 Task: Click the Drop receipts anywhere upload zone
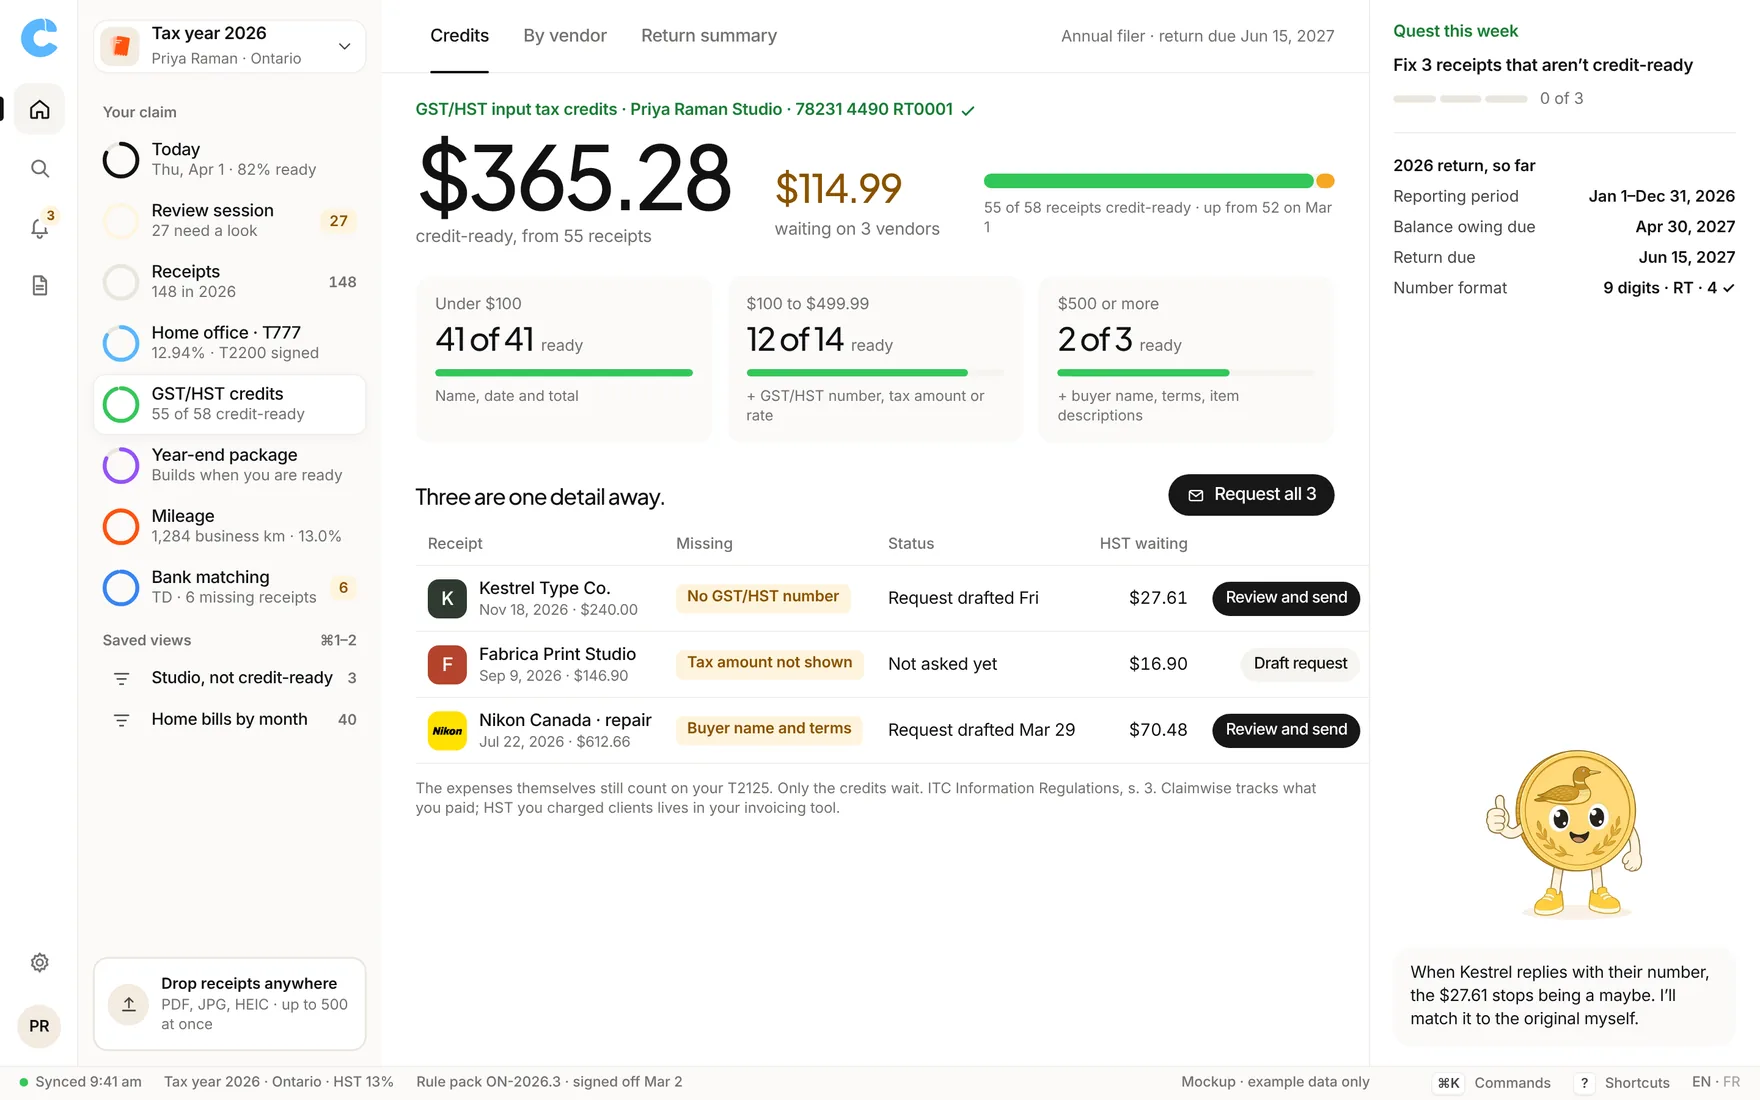[x=230, y=1004]
